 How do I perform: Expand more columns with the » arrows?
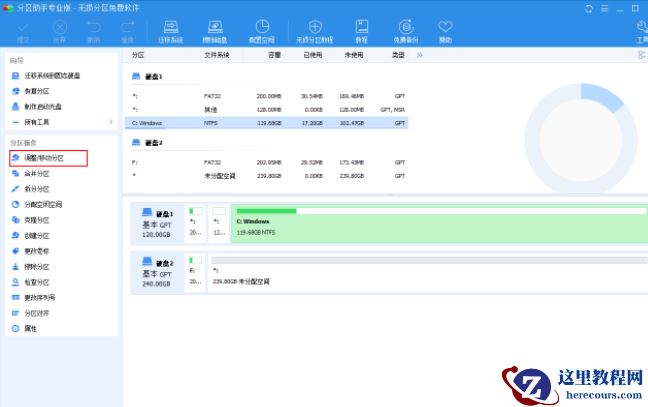click(419, 55)
